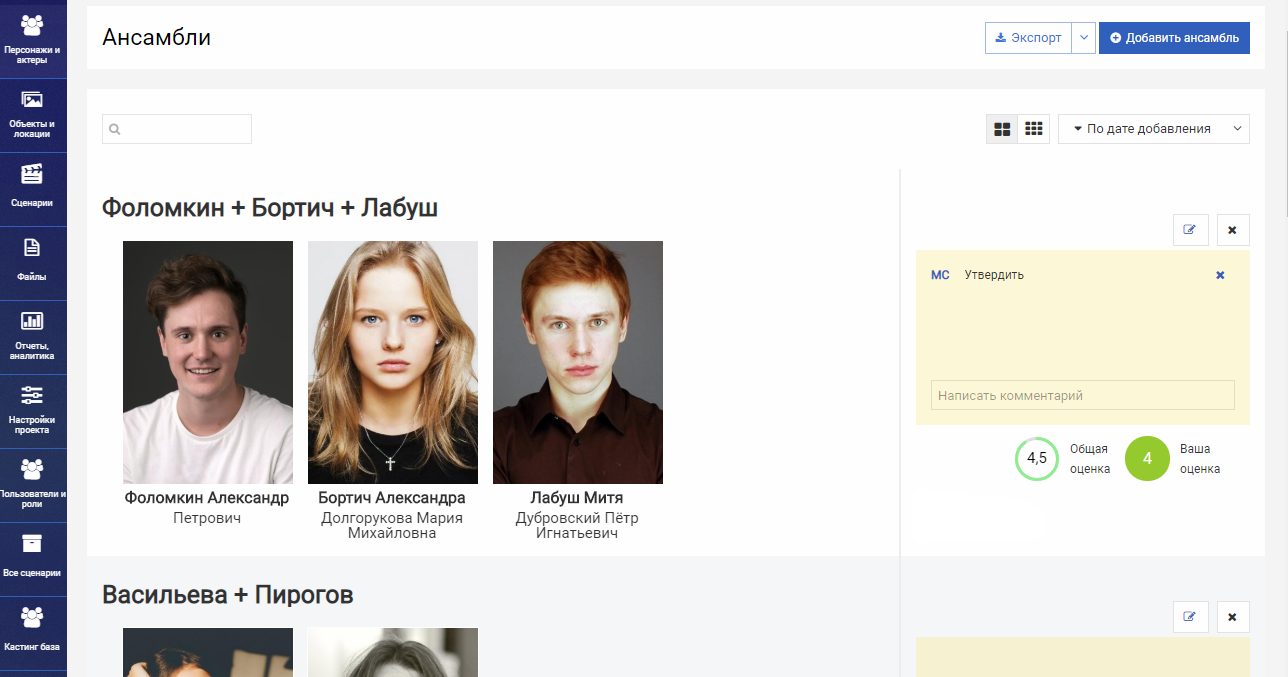Viewport: 1288px width, 677px height.
Task: Click the Фоломкин + Бортич + Лабуш heading
Action: (270, 208)
